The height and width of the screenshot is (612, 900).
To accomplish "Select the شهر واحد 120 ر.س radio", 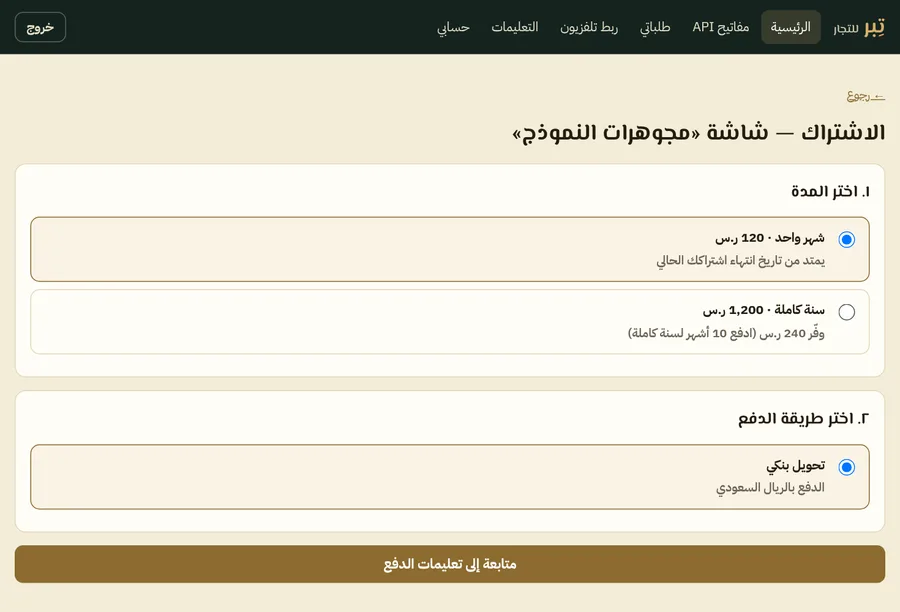I will (x=846, y=239).
